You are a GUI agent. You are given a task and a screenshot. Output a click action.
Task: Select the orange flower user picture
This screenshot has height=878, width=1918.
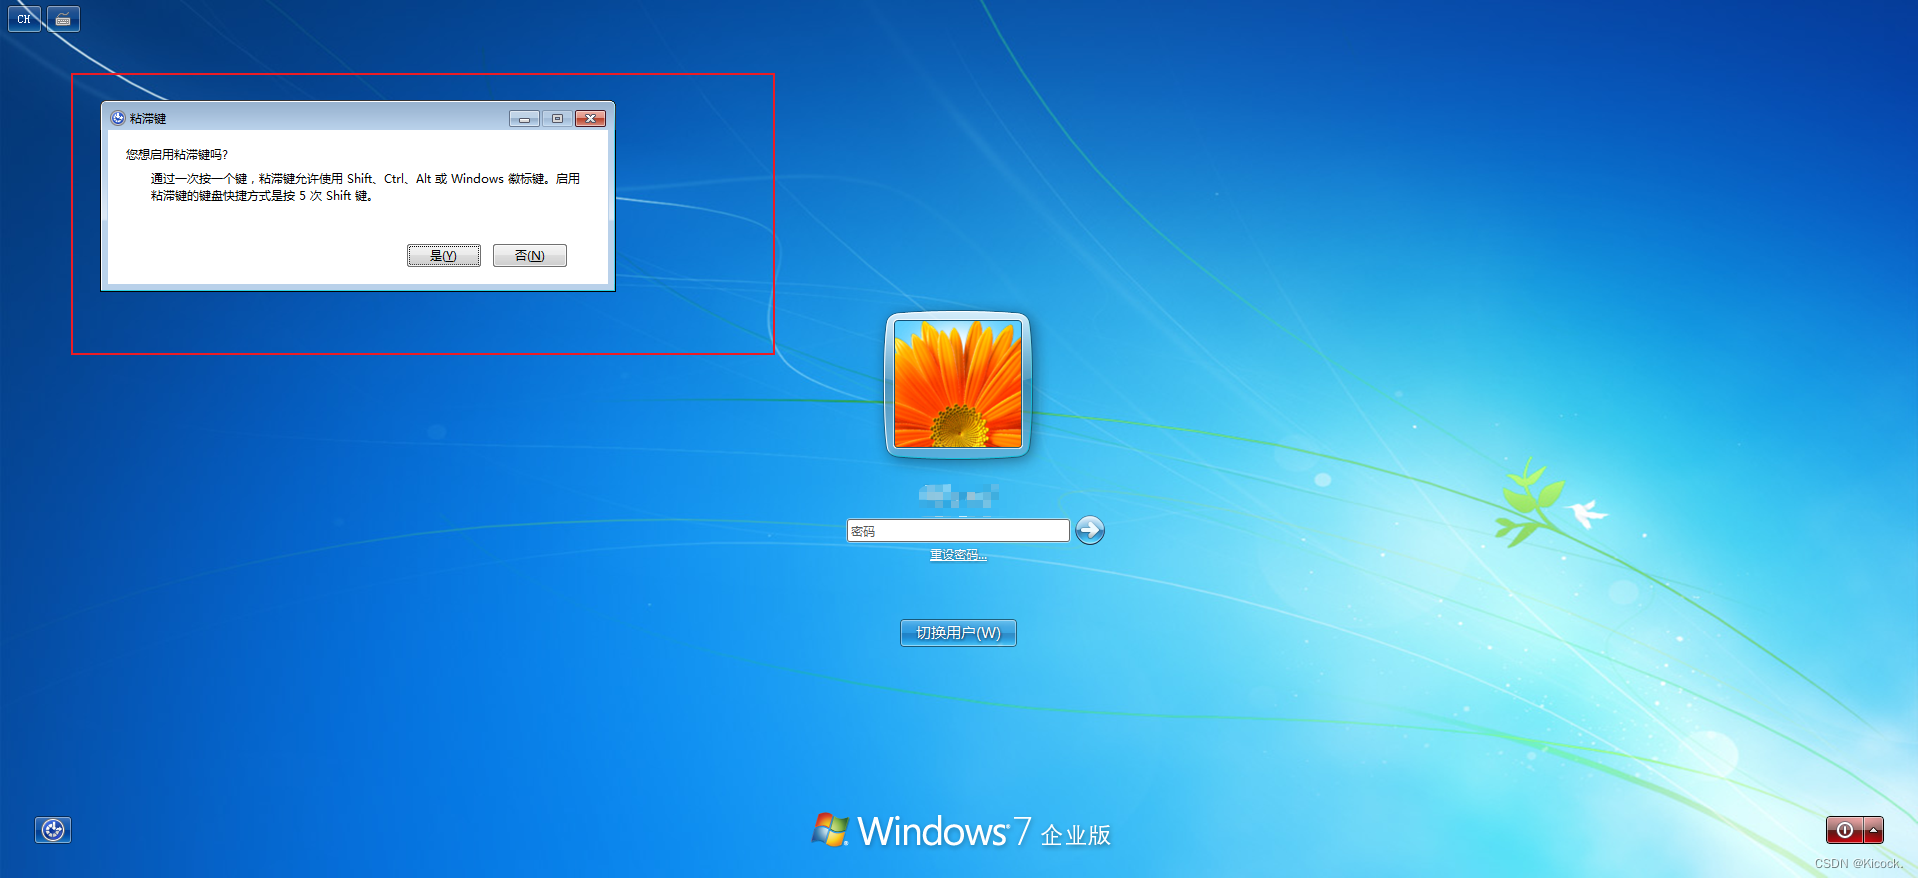click(958, 384)
